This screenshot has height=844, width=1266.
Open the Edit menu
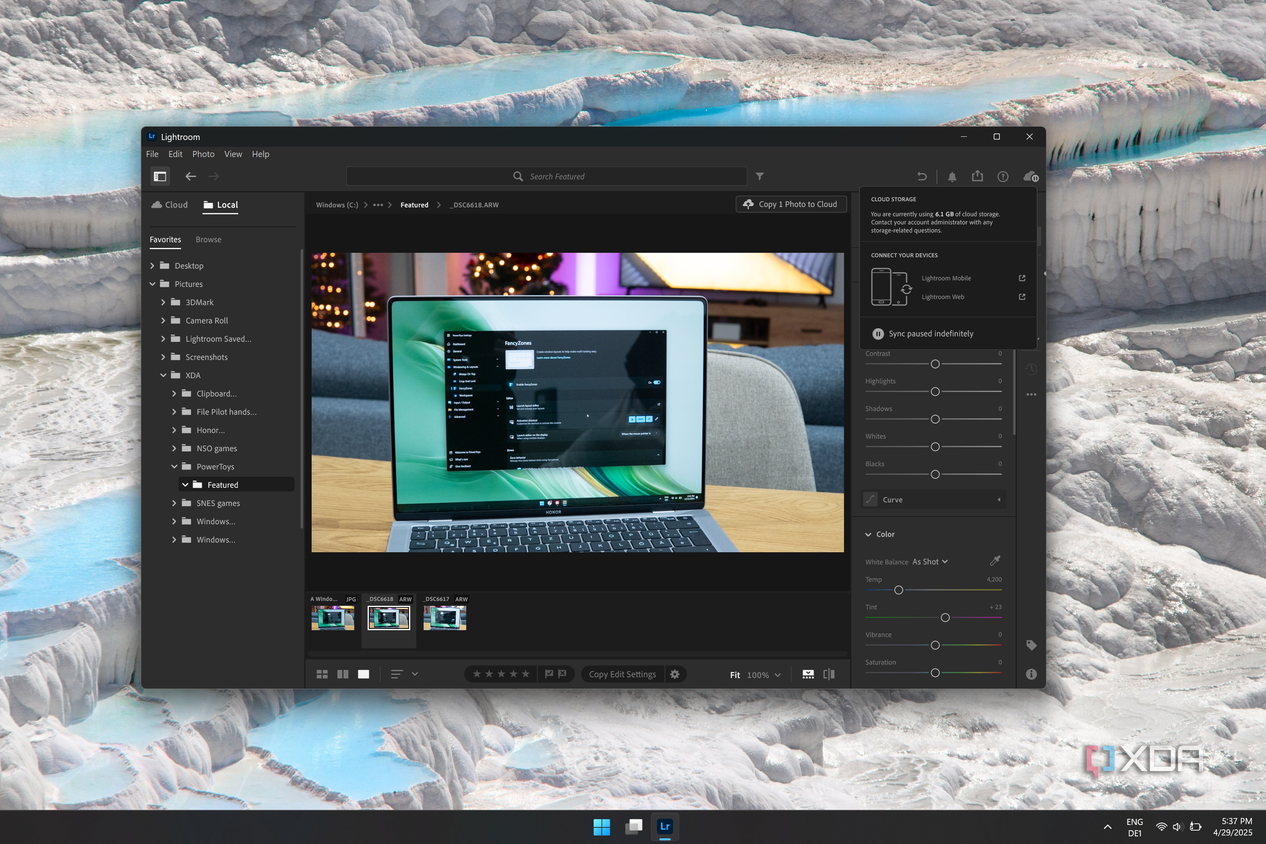(x=175, y=154)
